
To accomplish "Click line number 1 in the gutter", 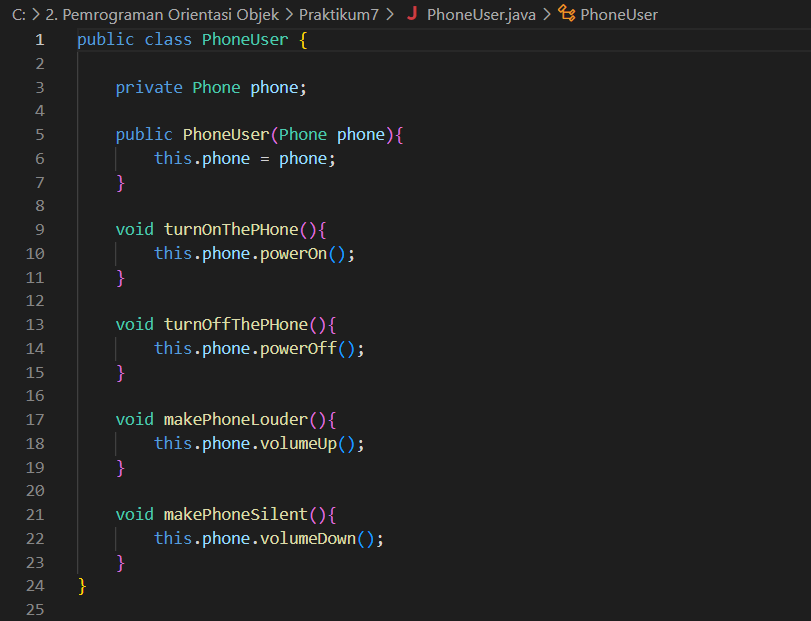I will tap(39, 39).
